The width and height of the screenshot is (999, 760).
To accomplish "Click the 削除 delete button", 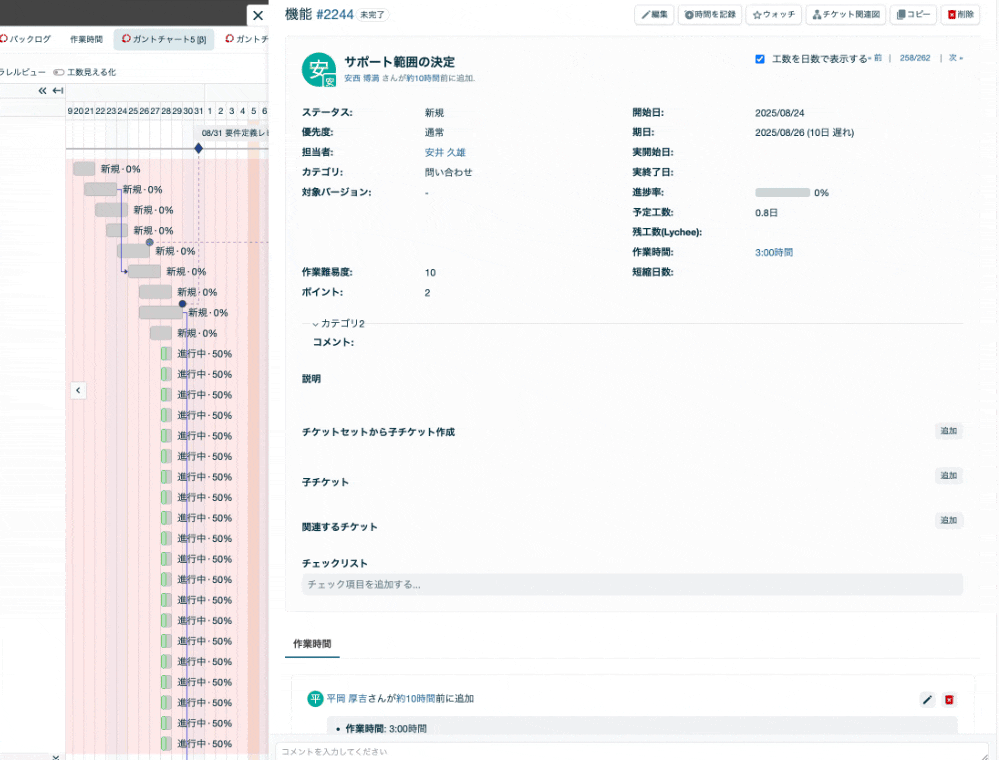I will click(x=960, y=15).
